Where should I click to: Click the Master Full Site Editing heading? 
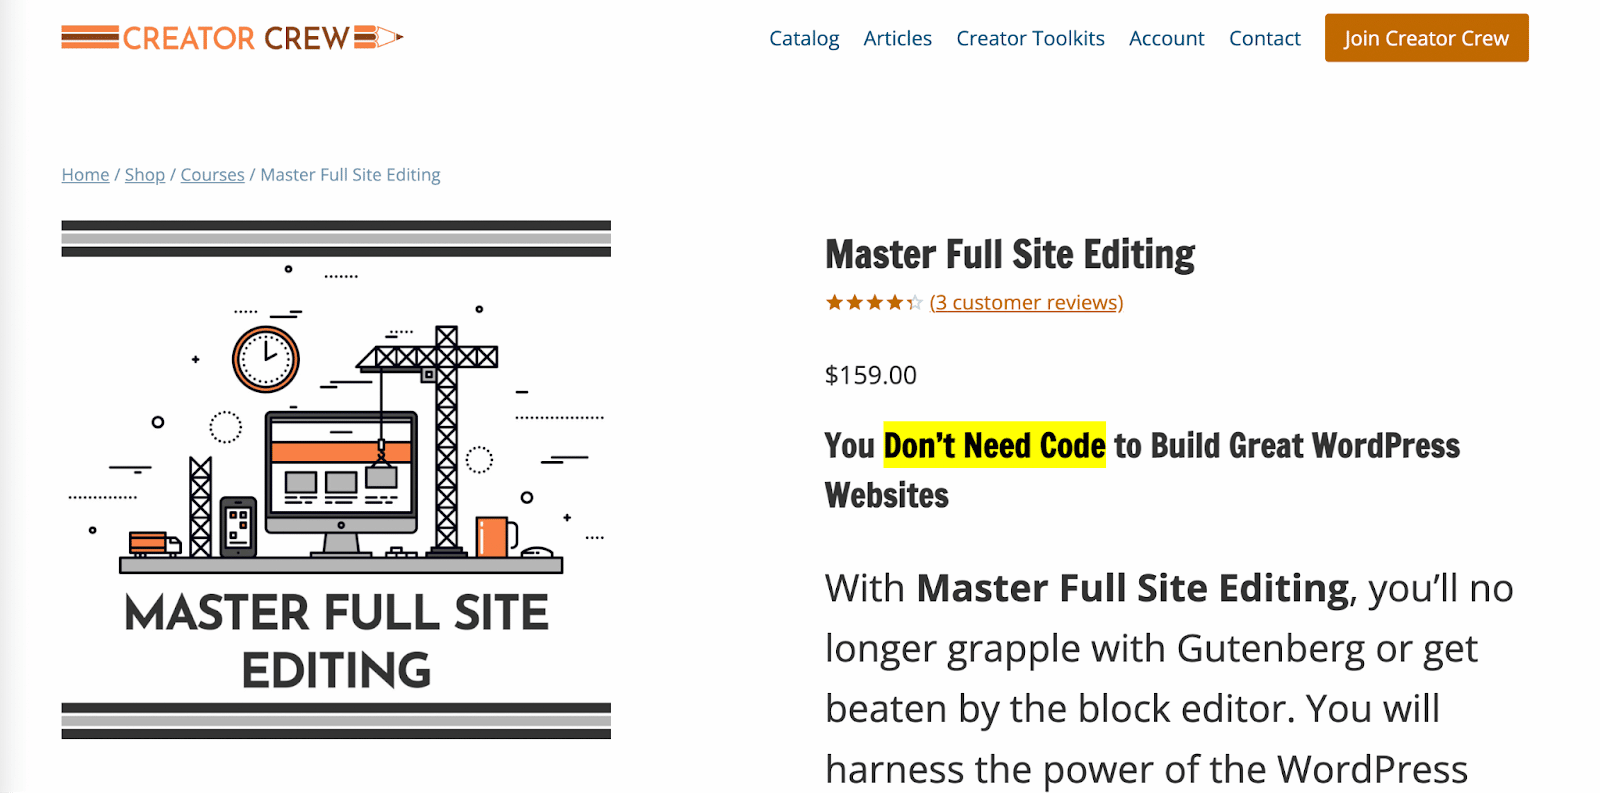tap(1010, 254)
